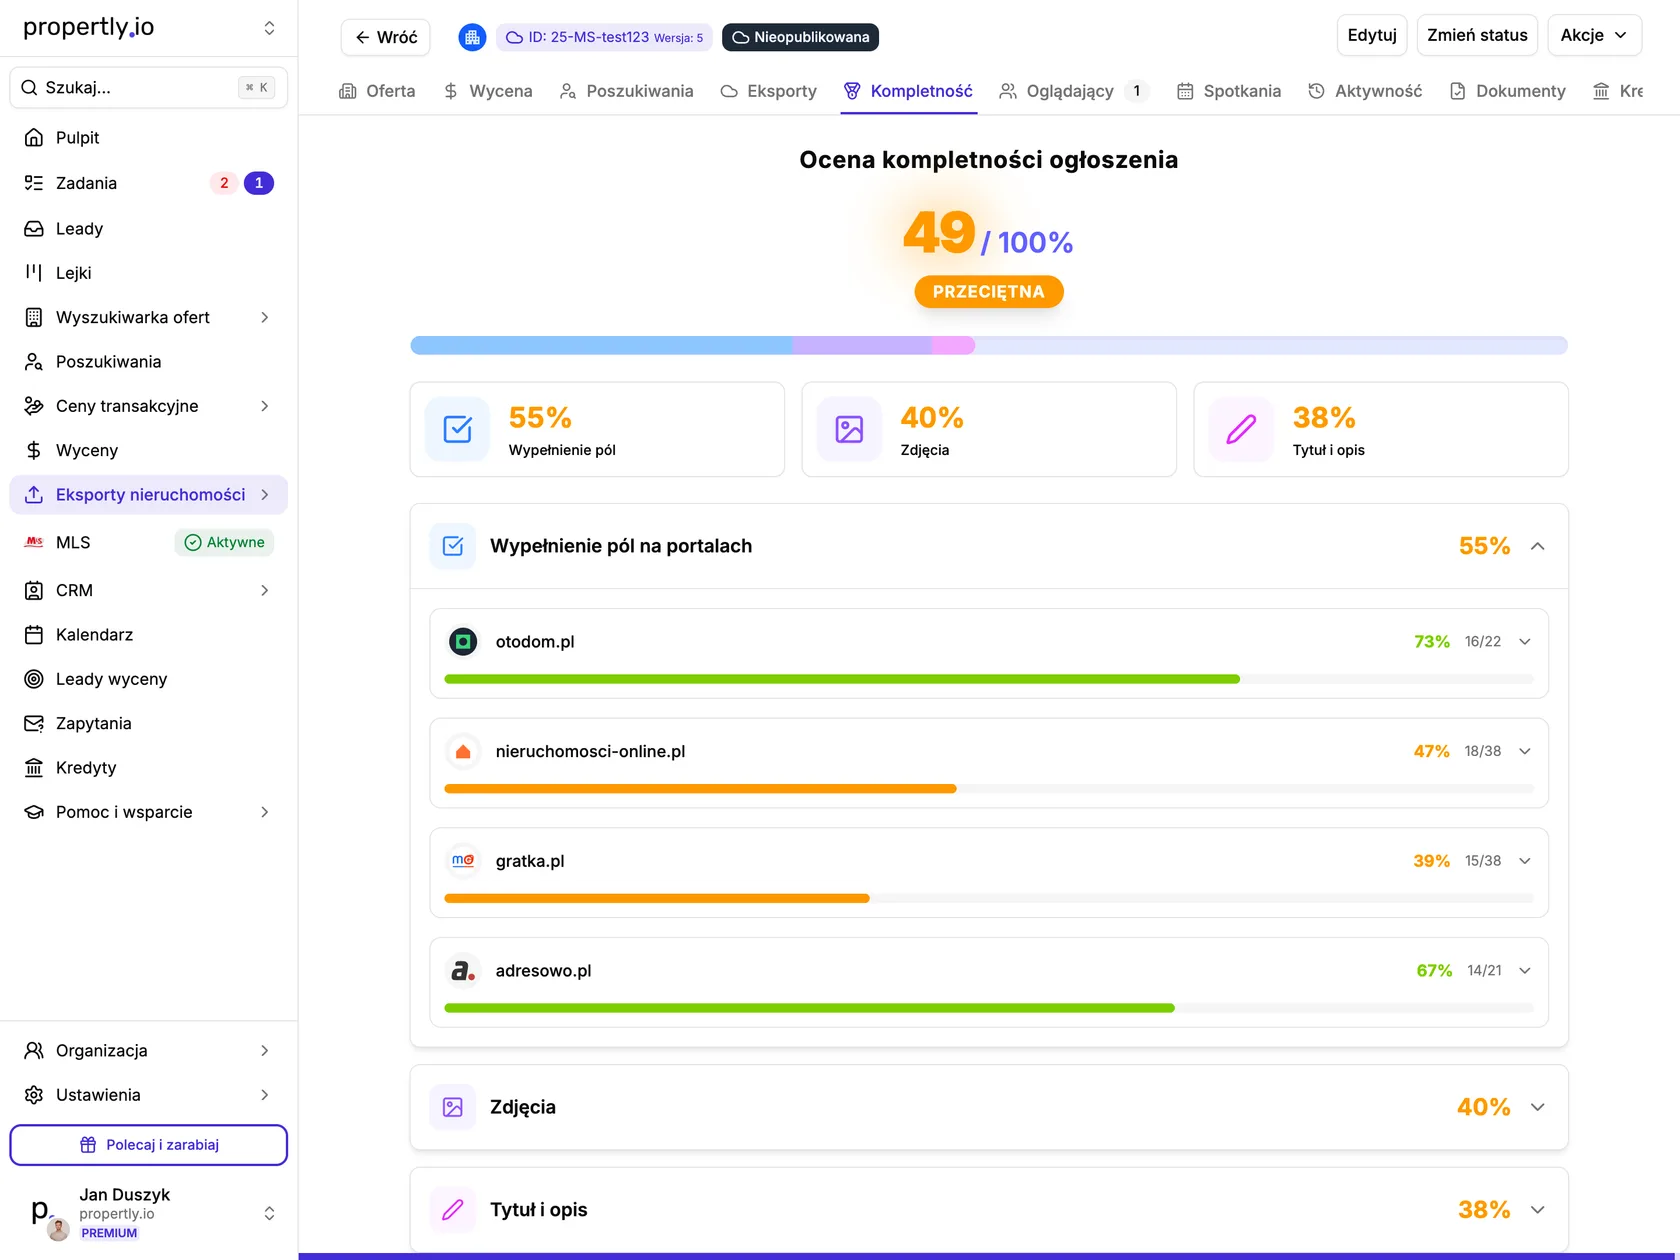Expand the Tytuł i opis section
This screenshot has width=1680, height=1260.
1538,1209
